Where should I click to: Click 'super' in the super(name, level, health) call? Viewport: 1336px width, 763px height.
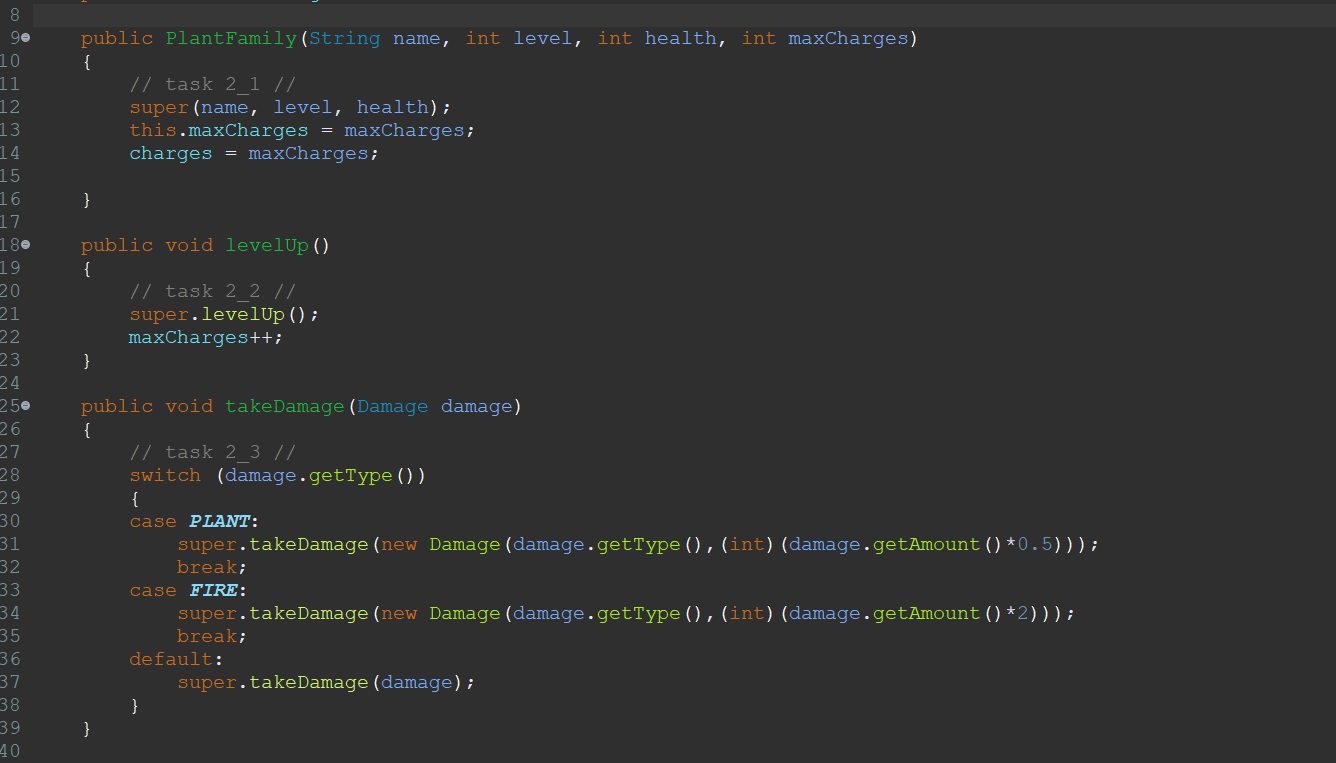(159, 107)
